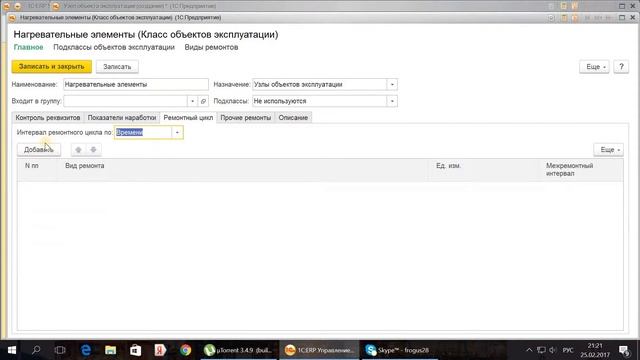
Task: Open the Action Center notifications
Action: pos(624,350)
